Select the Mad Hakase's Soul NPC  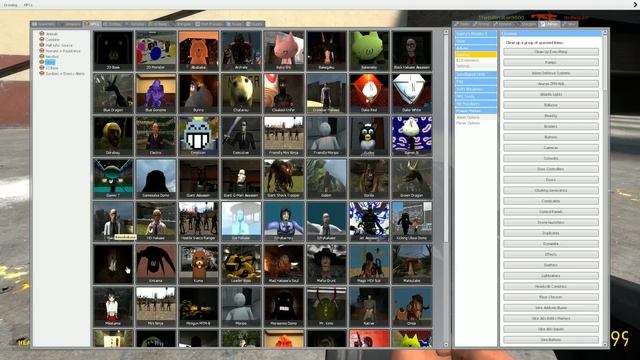[x=284, y=264]
